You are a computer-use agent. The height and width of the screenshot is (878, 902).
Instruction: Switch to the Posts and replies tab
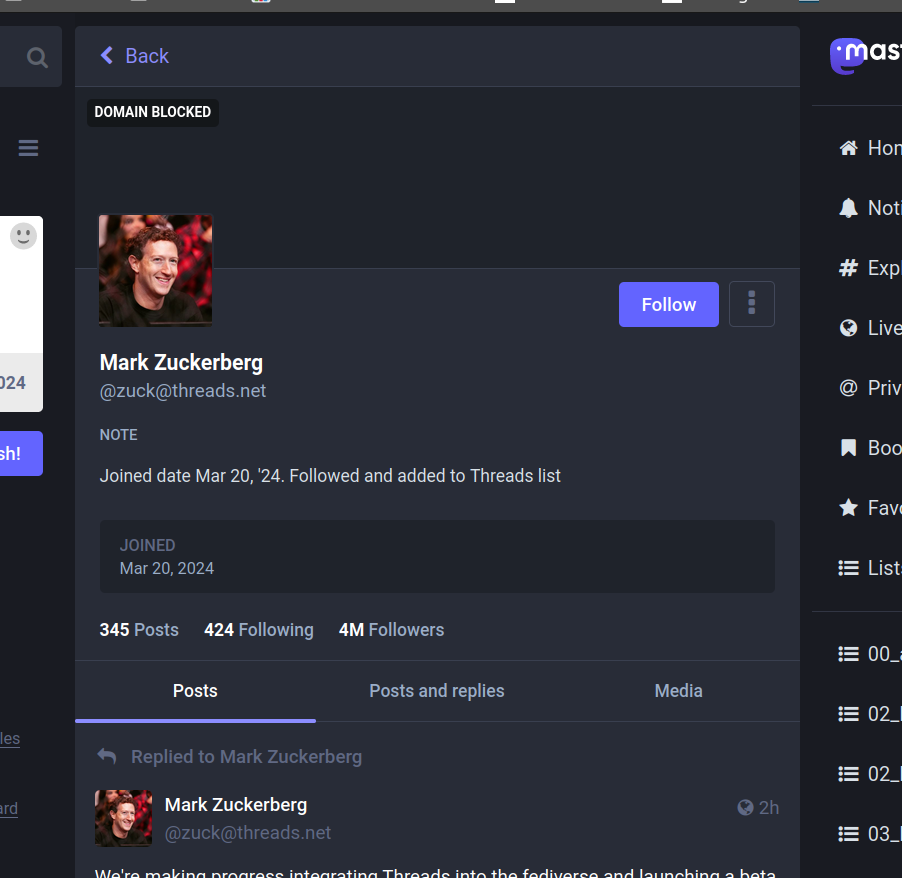click(x=437, y=690)
